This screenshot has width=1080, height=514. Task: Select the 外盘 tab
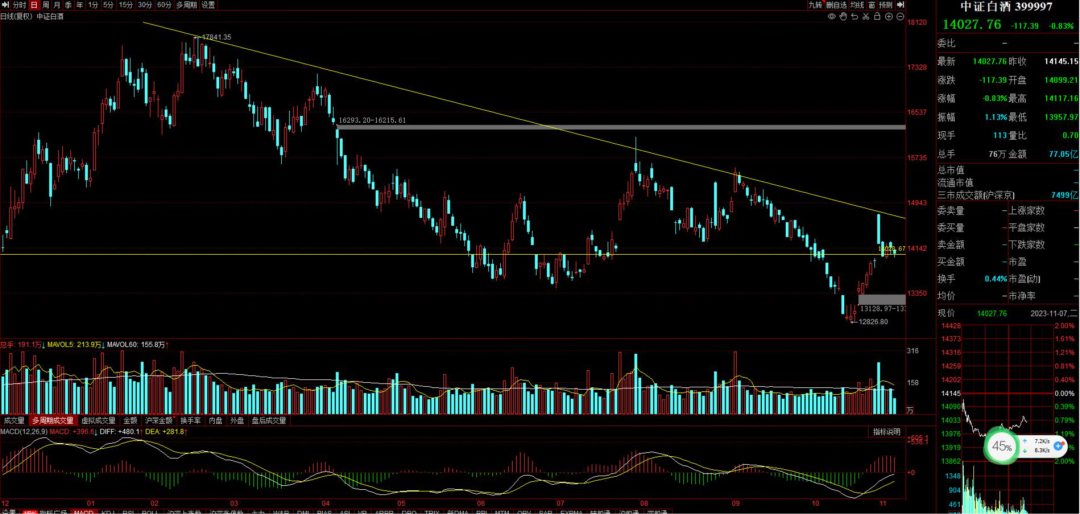237,420
